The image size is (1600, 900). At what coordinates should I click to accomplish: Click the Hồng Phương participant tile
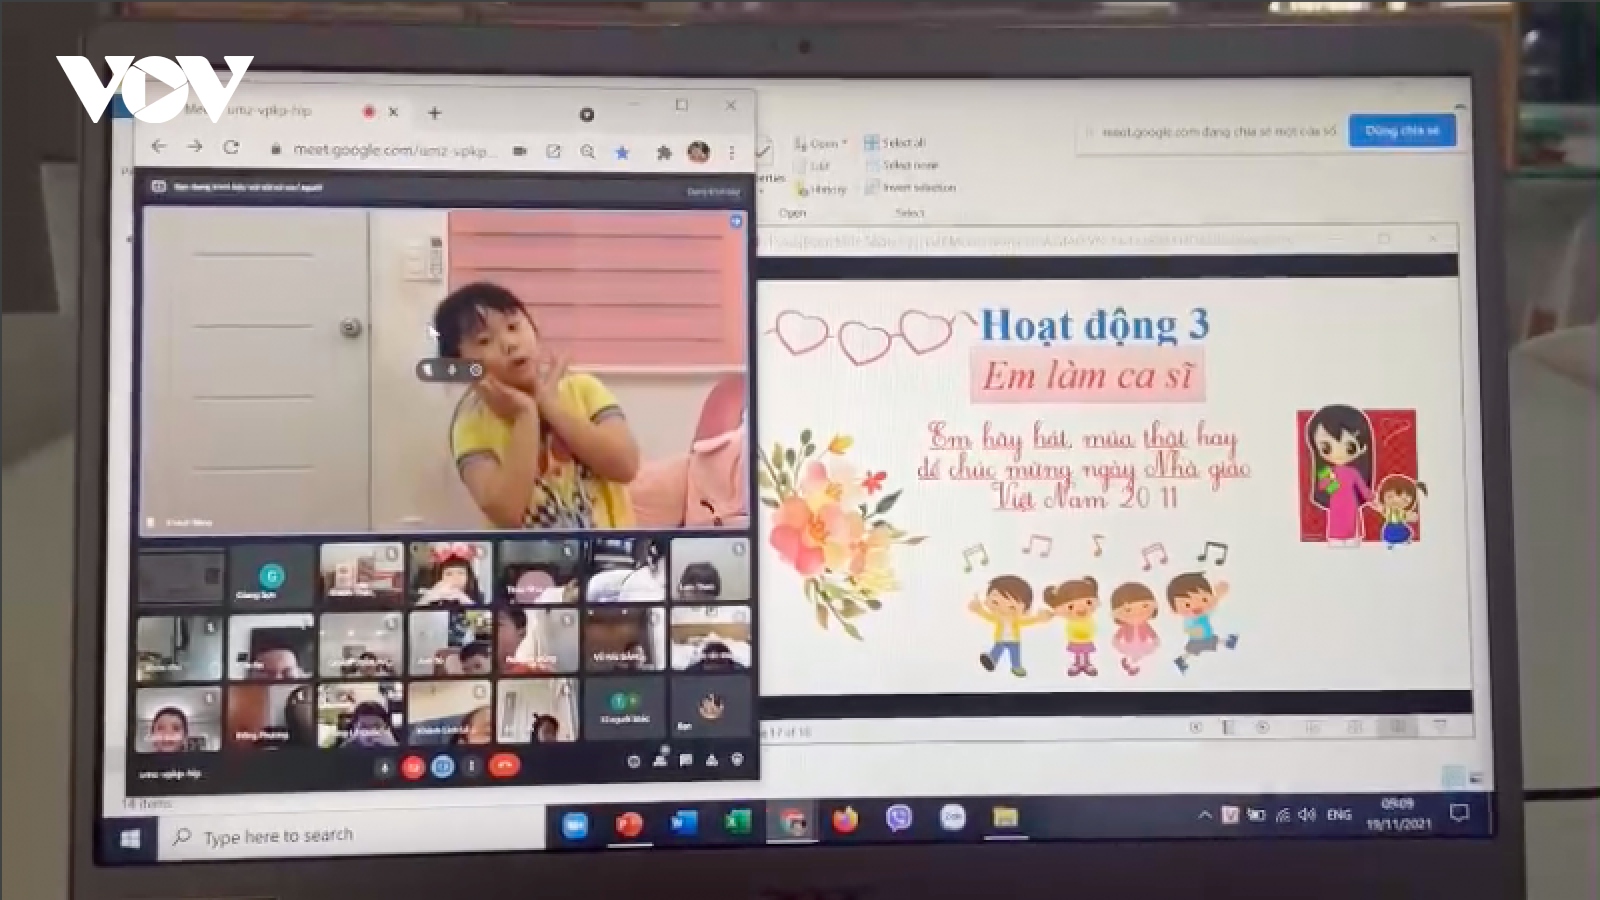(x=269, y=716)
